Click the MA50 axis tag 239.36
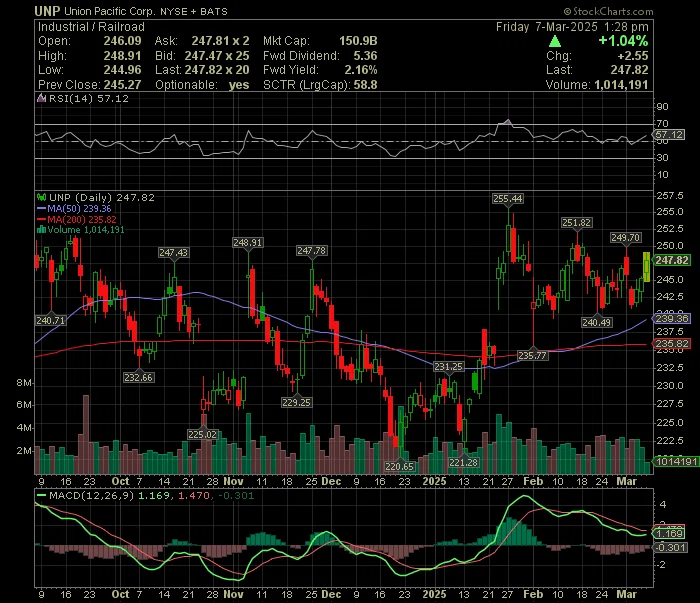 [x=672, y=318]
